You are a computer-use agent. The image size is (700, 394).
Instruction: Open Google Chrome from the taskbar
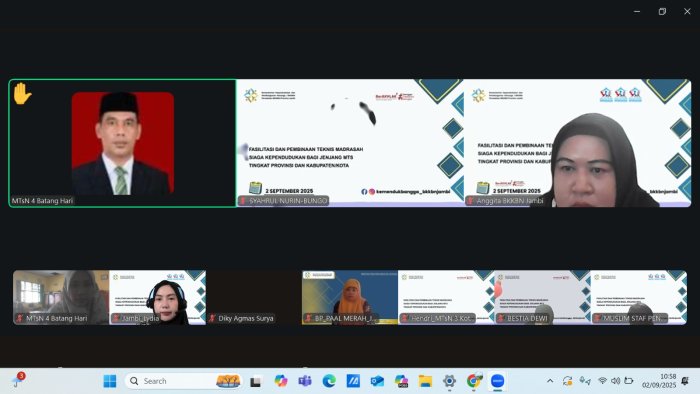[x=474, y=381]
